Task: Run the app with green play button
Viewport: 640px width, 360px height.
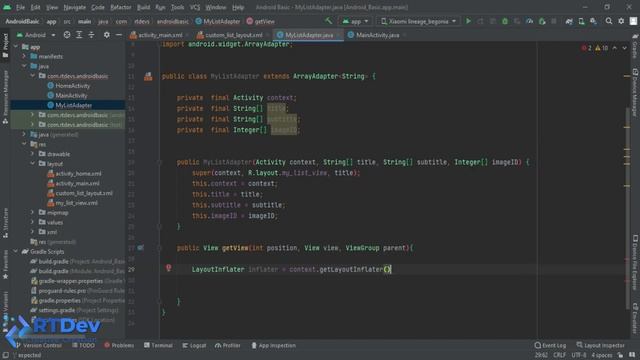Action: (468, 21)
